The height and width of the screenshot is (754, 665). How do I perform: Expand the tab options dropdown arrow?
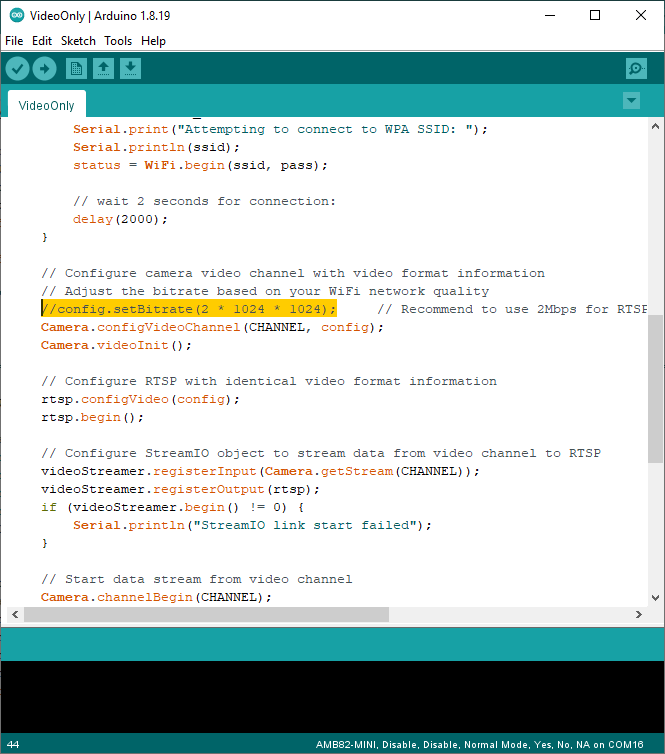(x=631, y=101)
